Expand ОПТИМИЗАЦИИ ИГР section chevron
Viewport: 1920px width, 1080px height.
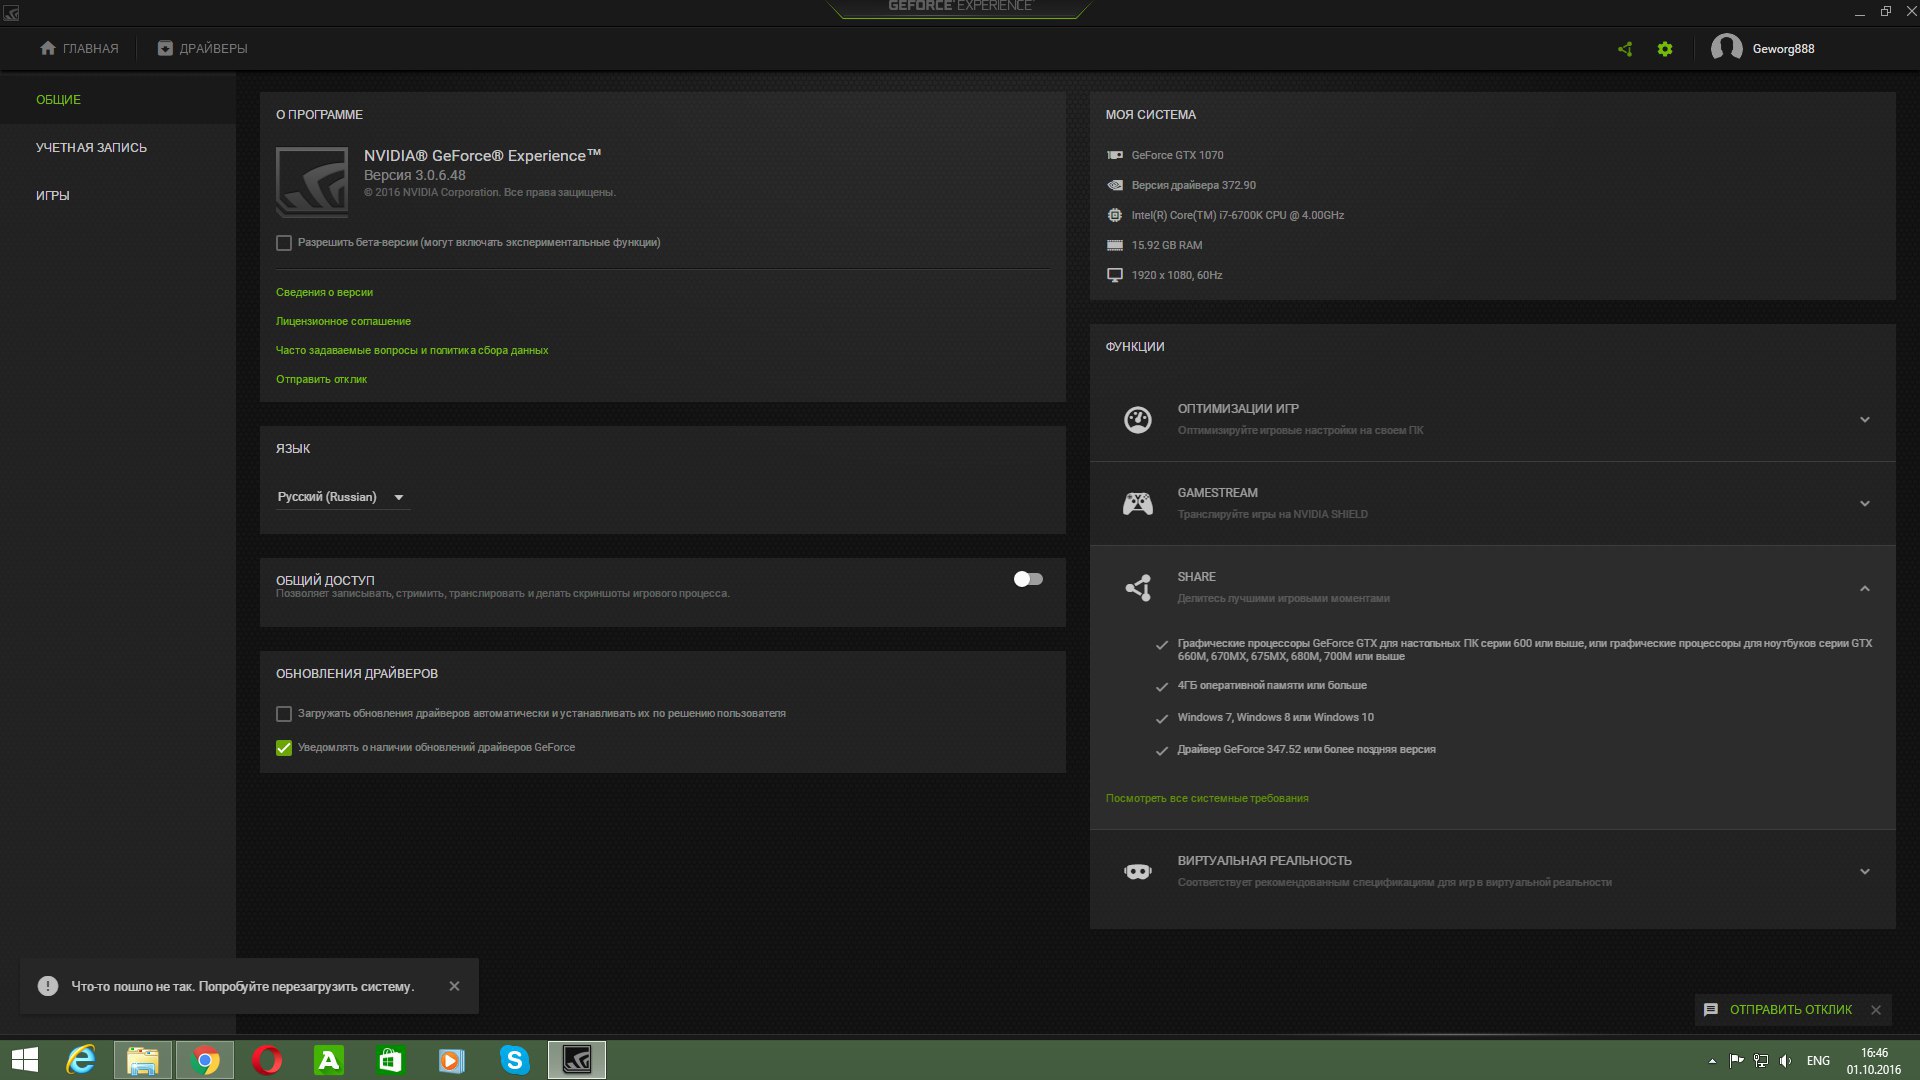click(x=1865, y=420)
